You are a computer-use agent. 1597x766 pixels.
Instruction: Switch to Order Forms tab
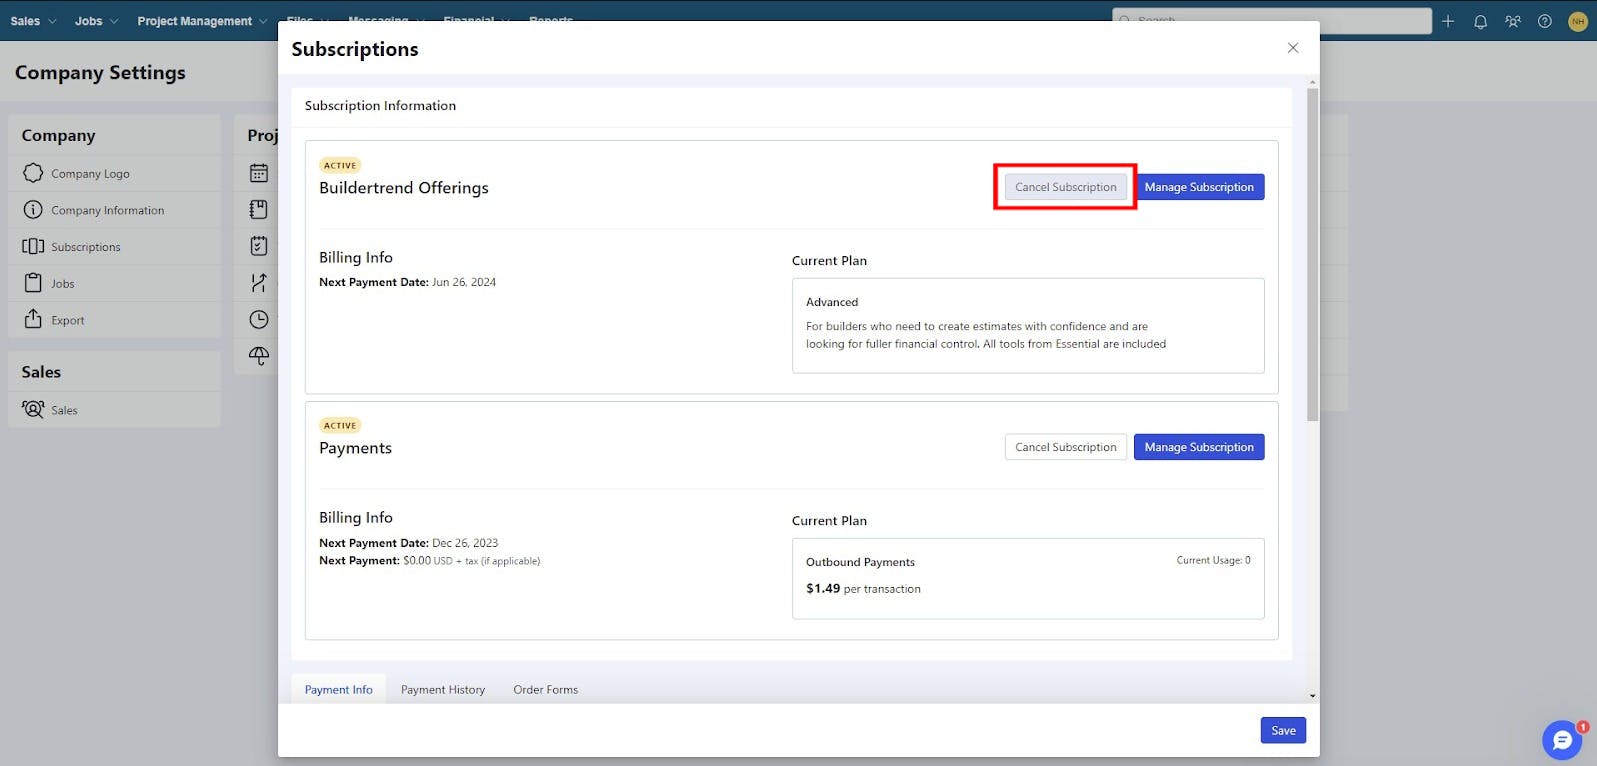click(545, 689)
